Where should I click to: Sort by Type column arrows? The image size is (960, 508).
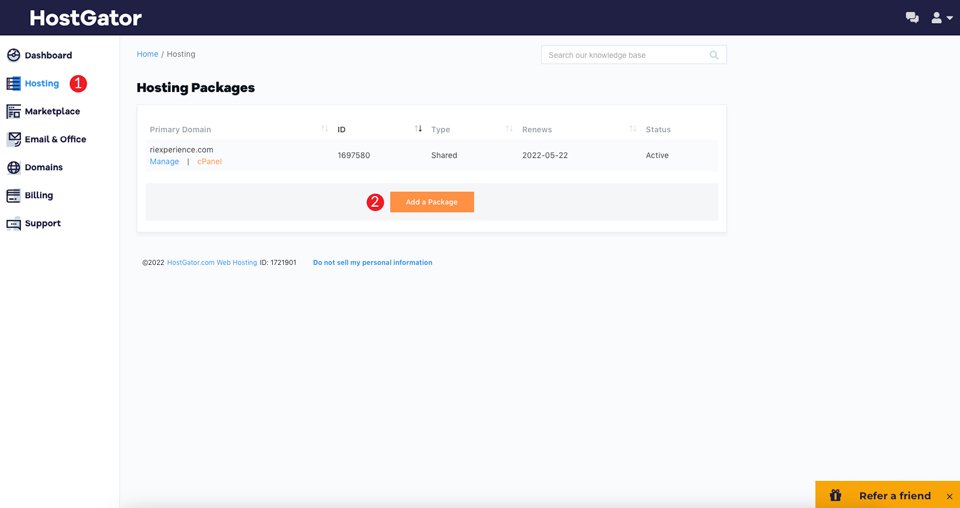pyautogui.click(x=509, y=129)
